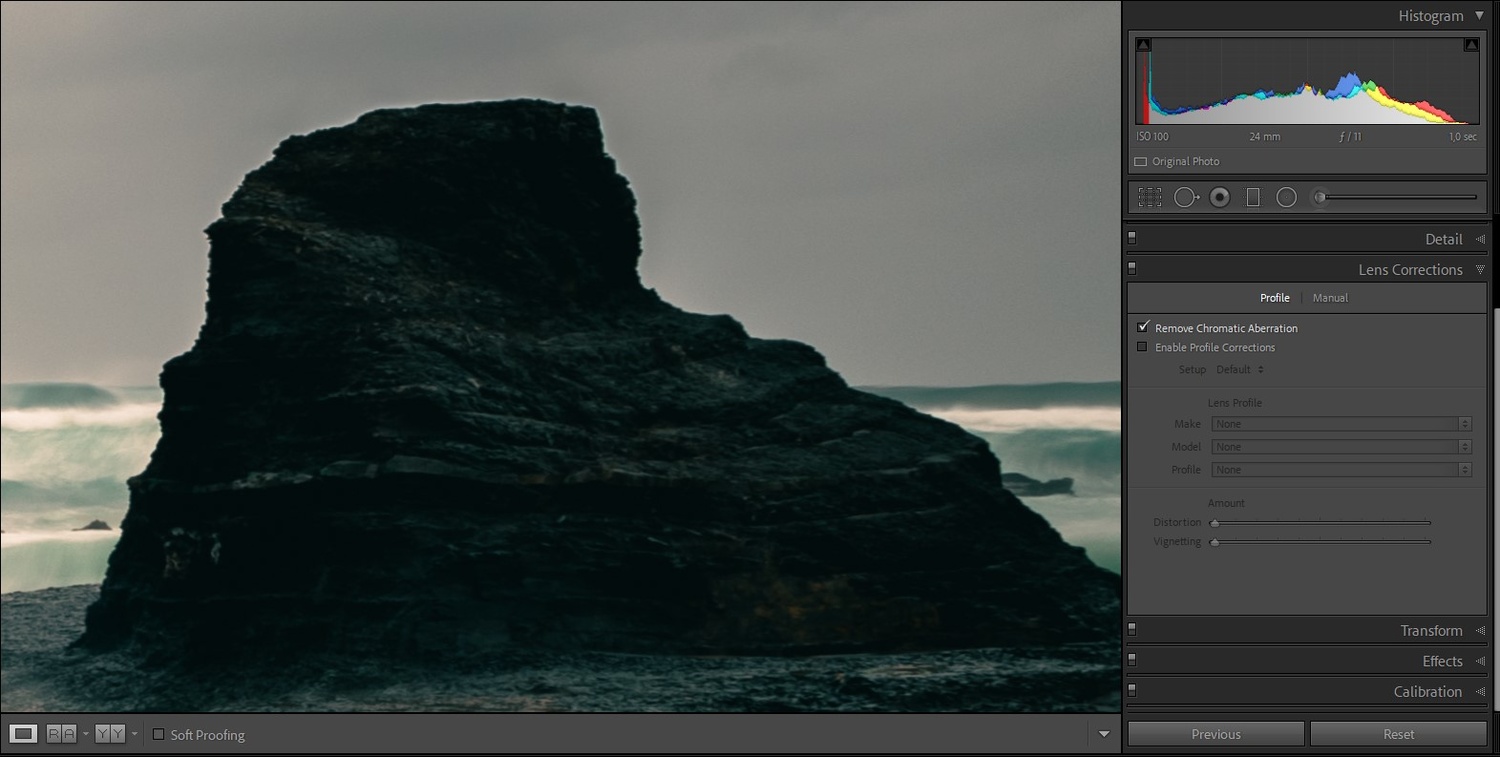Open the lens Make dropdown
The width and height of the screenshot is (1500, 757).
point(1341,424)
